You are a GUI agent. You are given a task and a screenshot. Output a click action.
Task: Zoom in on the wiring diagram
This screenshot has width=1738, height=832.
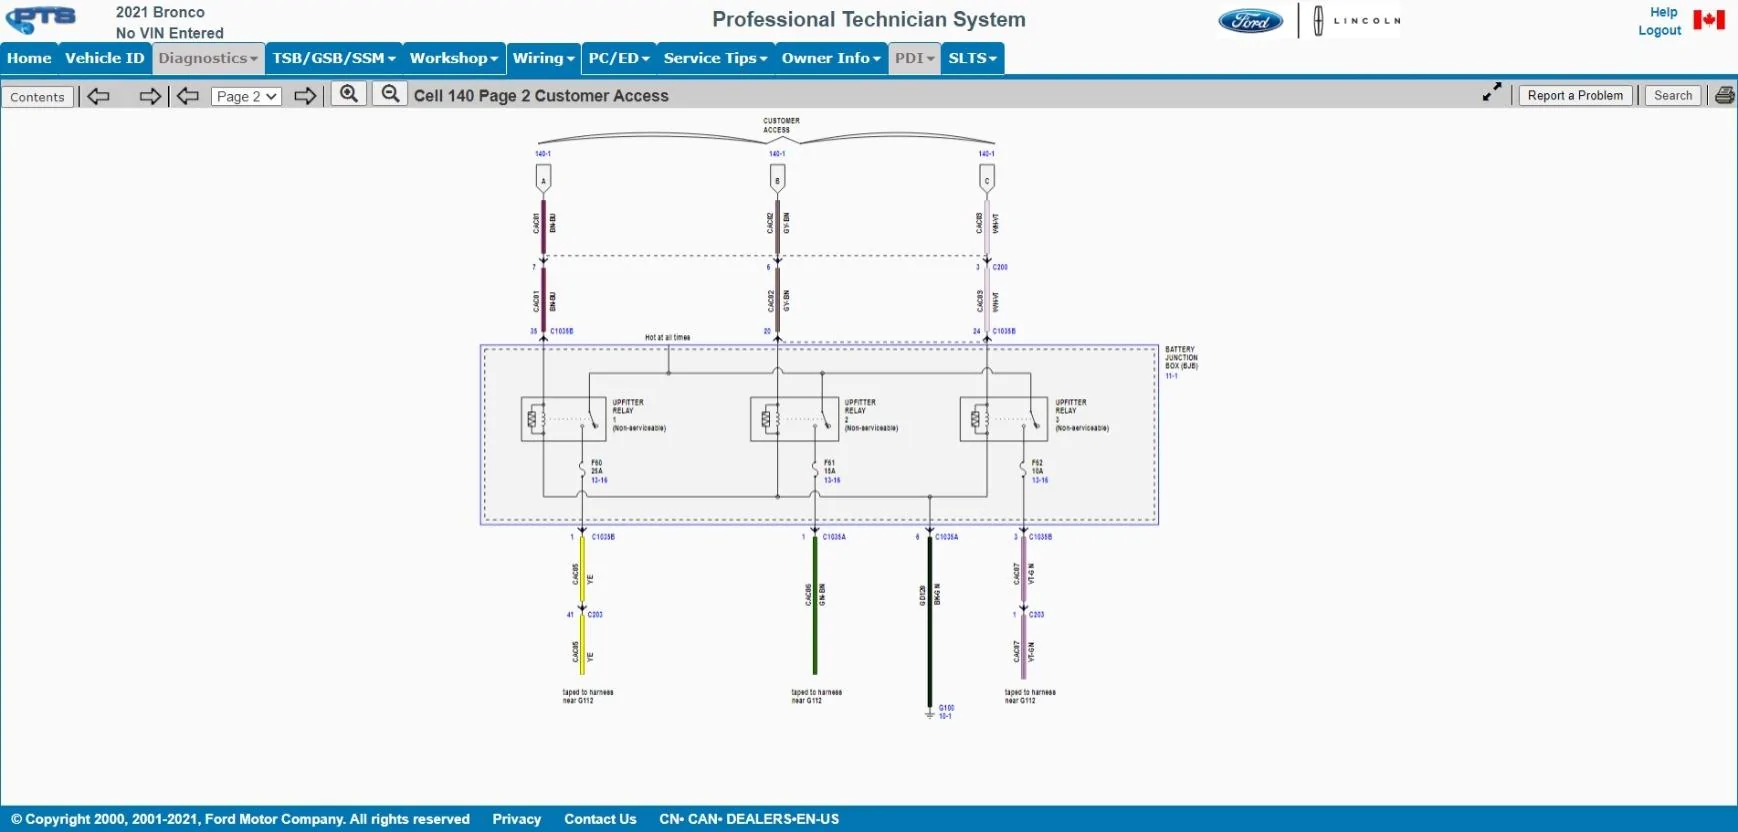click(349, 94)
